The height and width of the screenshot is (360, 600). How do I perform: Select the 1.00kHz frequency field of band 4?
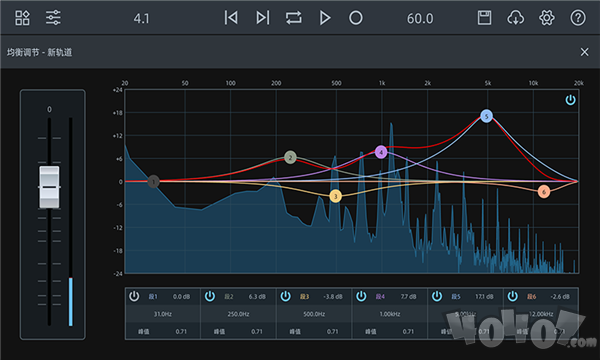390,314
